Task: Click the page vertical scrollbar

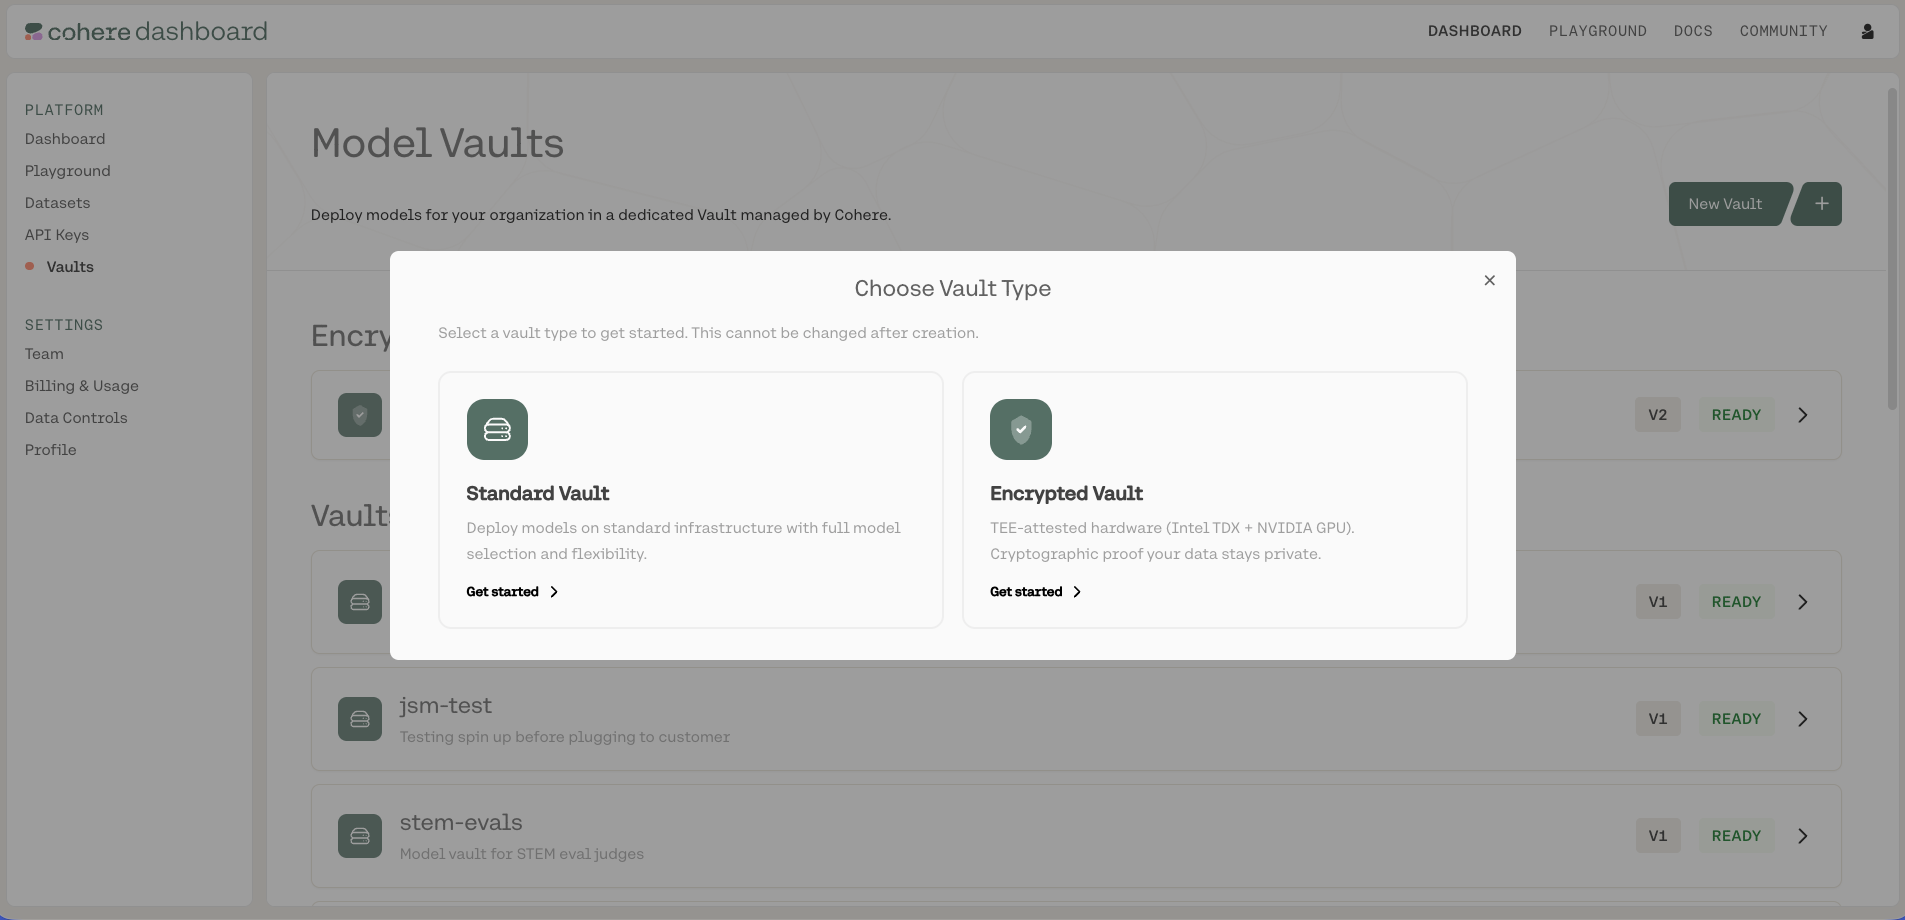Action: coord(1892,248)
